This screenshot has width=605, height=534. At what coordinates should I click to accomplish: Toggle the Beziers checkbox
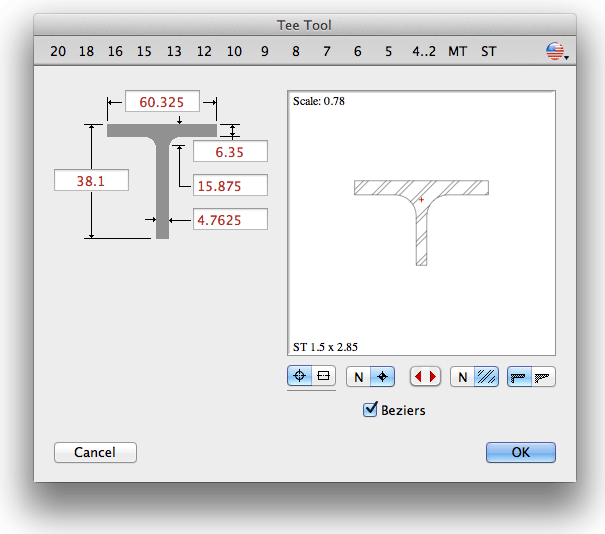[370, 409]
